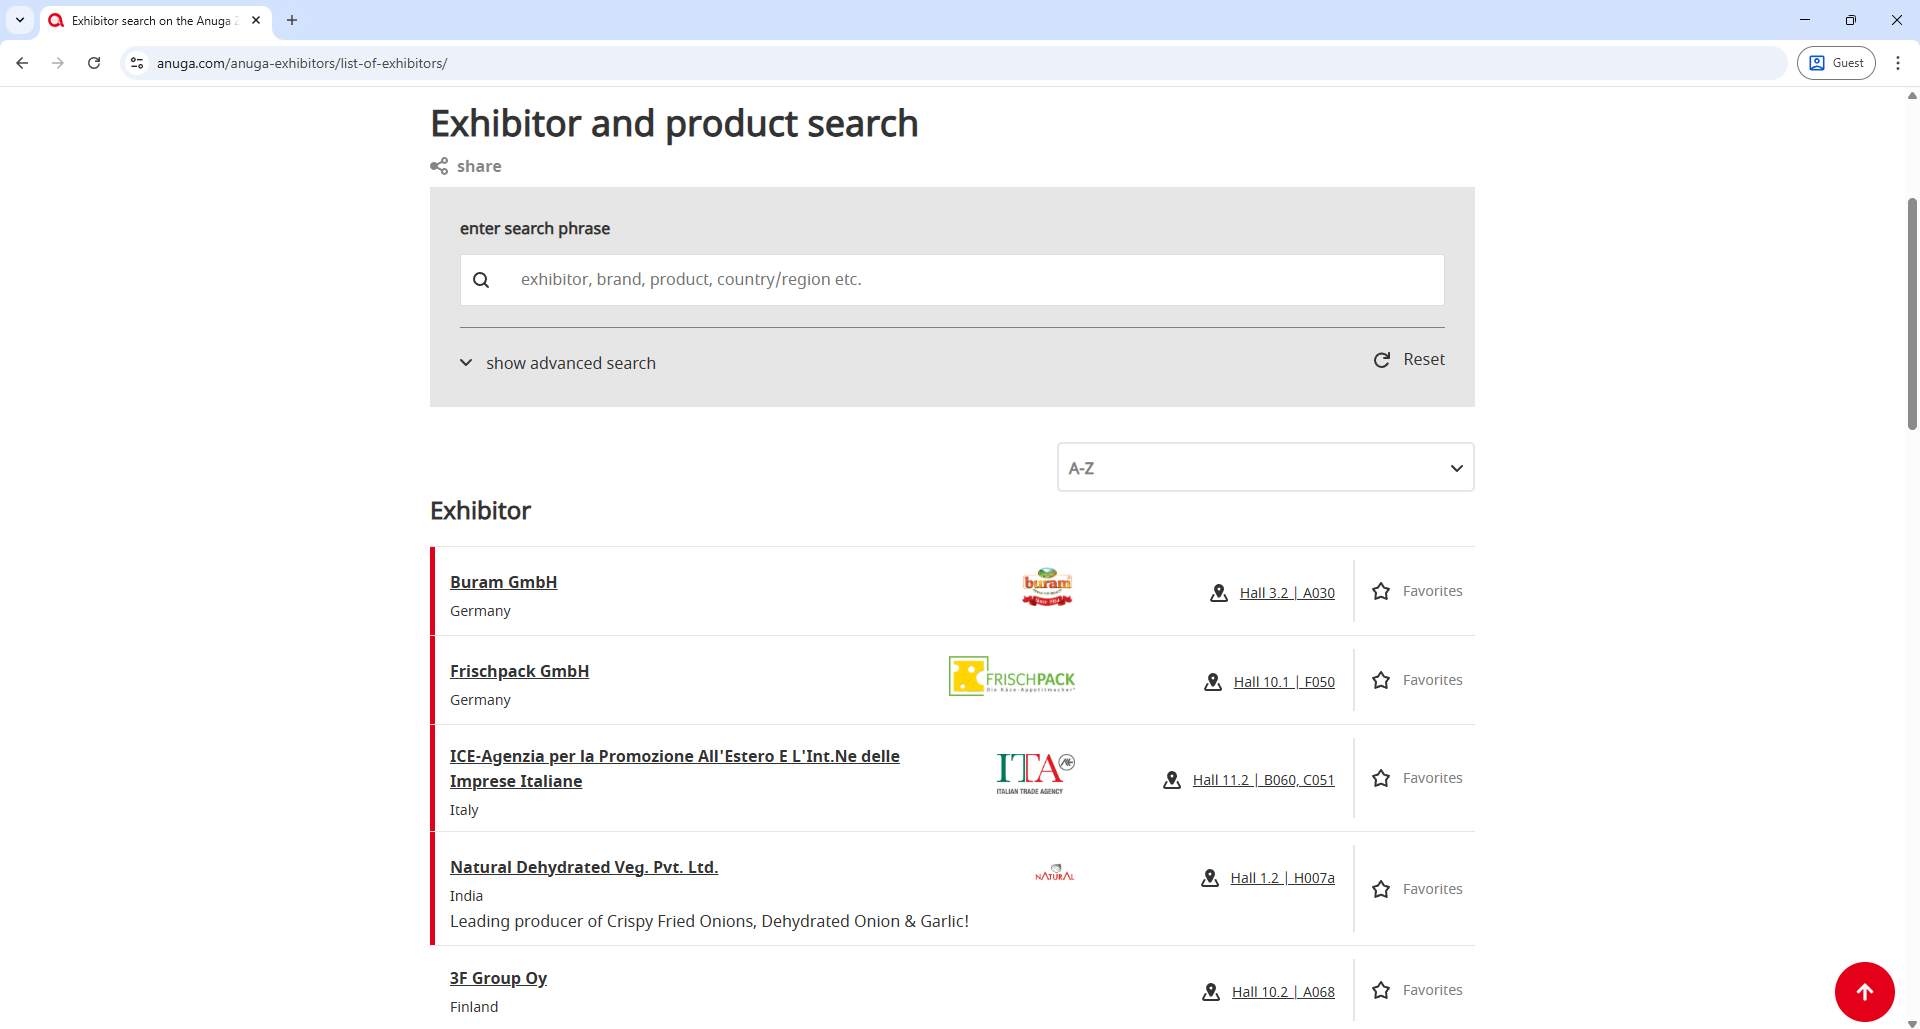This screenshot has height=1029, width=1920.
Task: Click the search magnifier icon in the search bar
Action: 482,279
